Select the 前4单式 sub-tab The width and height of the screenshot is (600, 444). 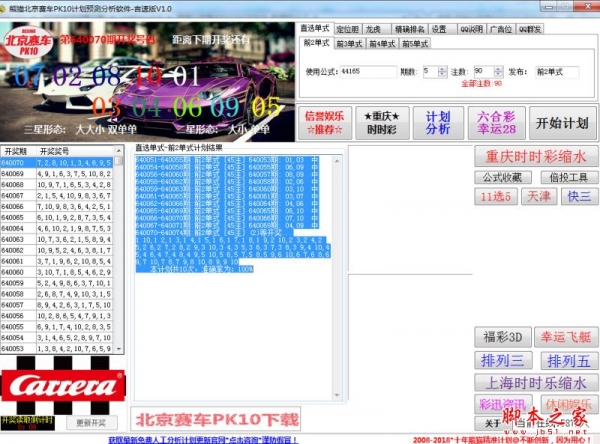[382, 44]
